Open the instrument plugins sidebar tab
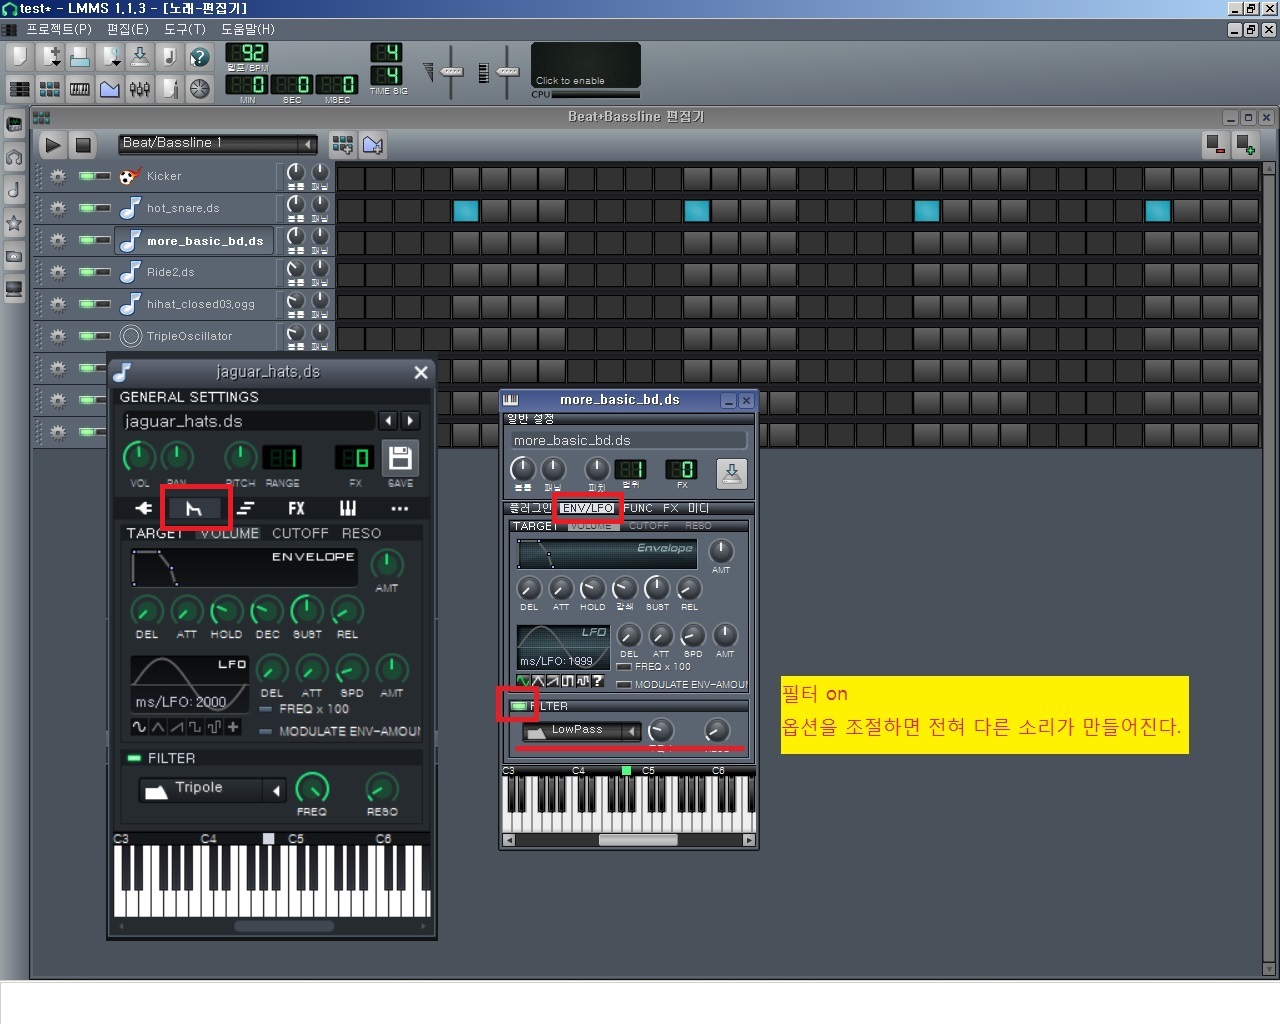Screen dimensions: 1280x1024 tap(14, 125)
